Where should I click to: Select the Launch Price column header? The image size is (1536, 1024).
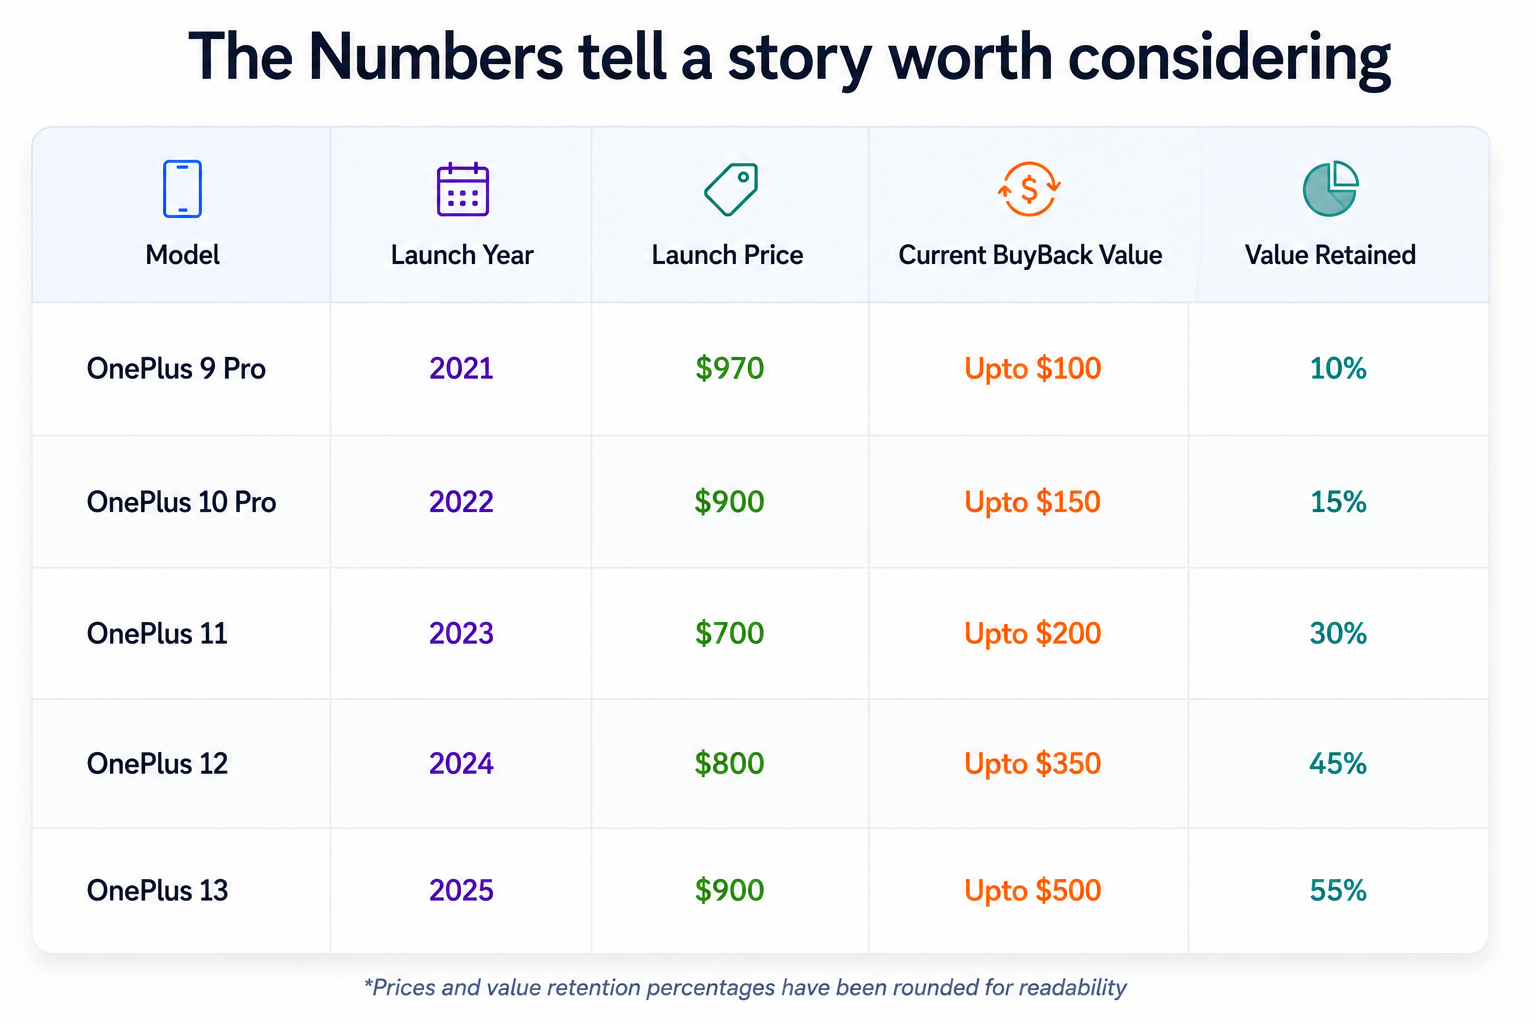727,255
